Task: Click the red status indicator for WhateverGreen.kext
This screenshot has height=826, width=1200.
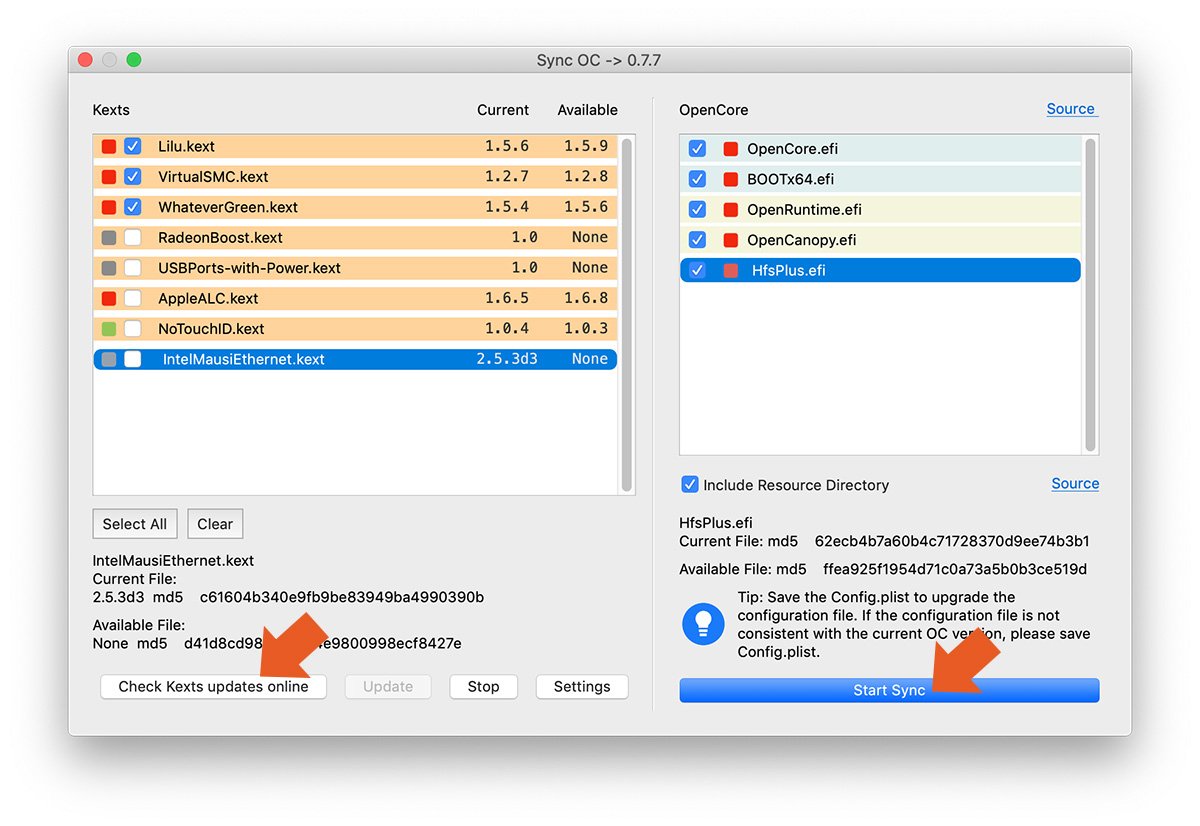Action: tap(109, 207)
